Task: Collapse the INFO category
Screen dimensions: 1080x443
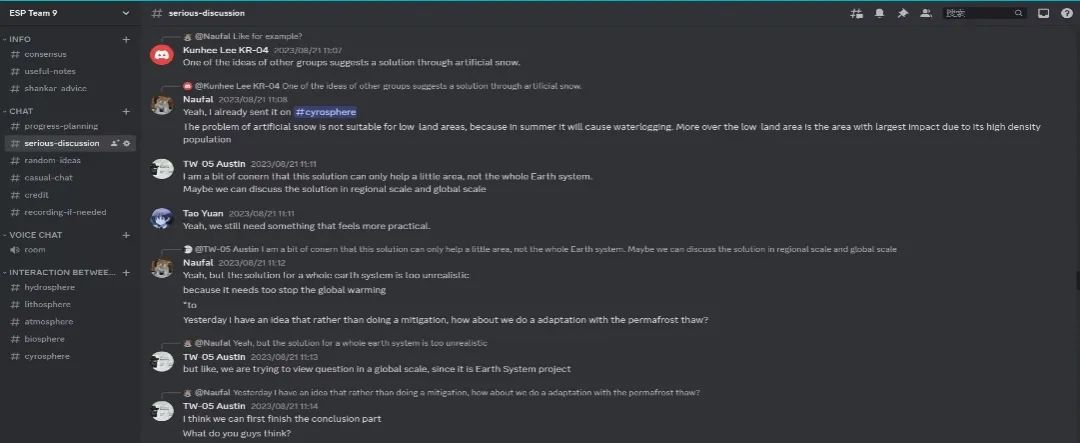Action: click(x=20, y=39)
